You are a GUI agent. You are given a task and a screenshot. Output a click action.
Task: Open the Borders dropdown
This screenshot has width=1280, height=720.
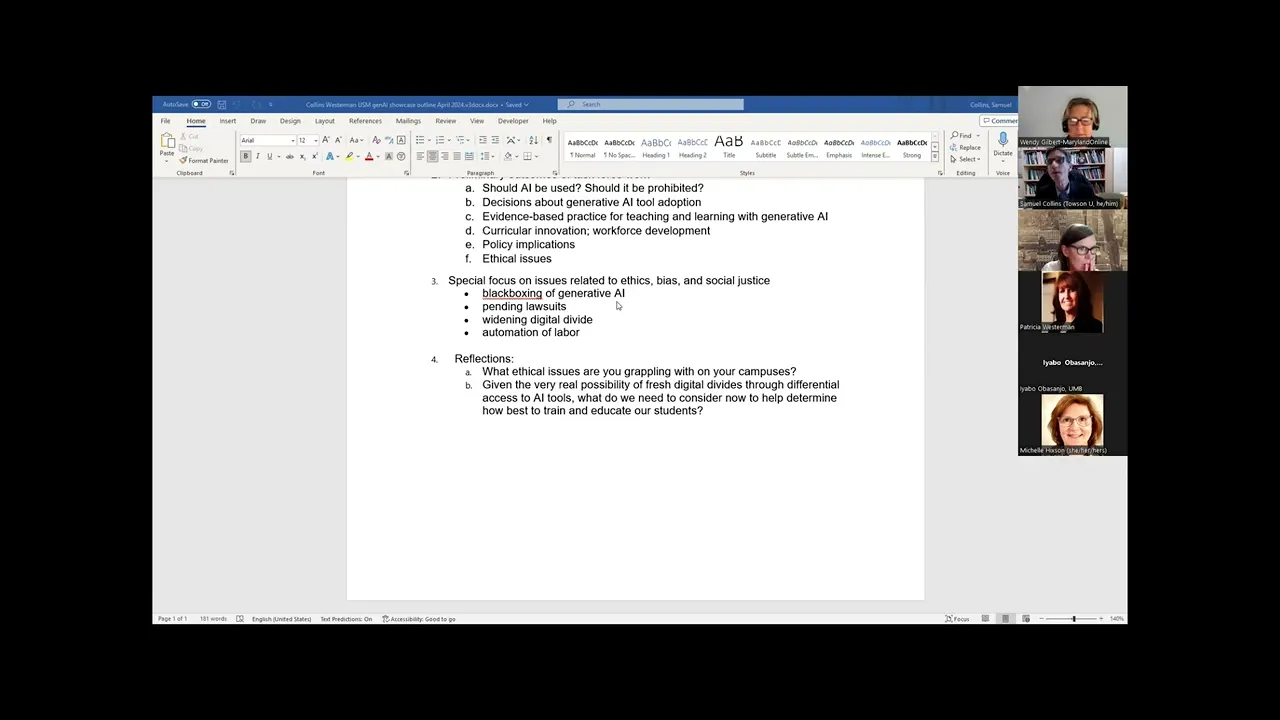536,156
